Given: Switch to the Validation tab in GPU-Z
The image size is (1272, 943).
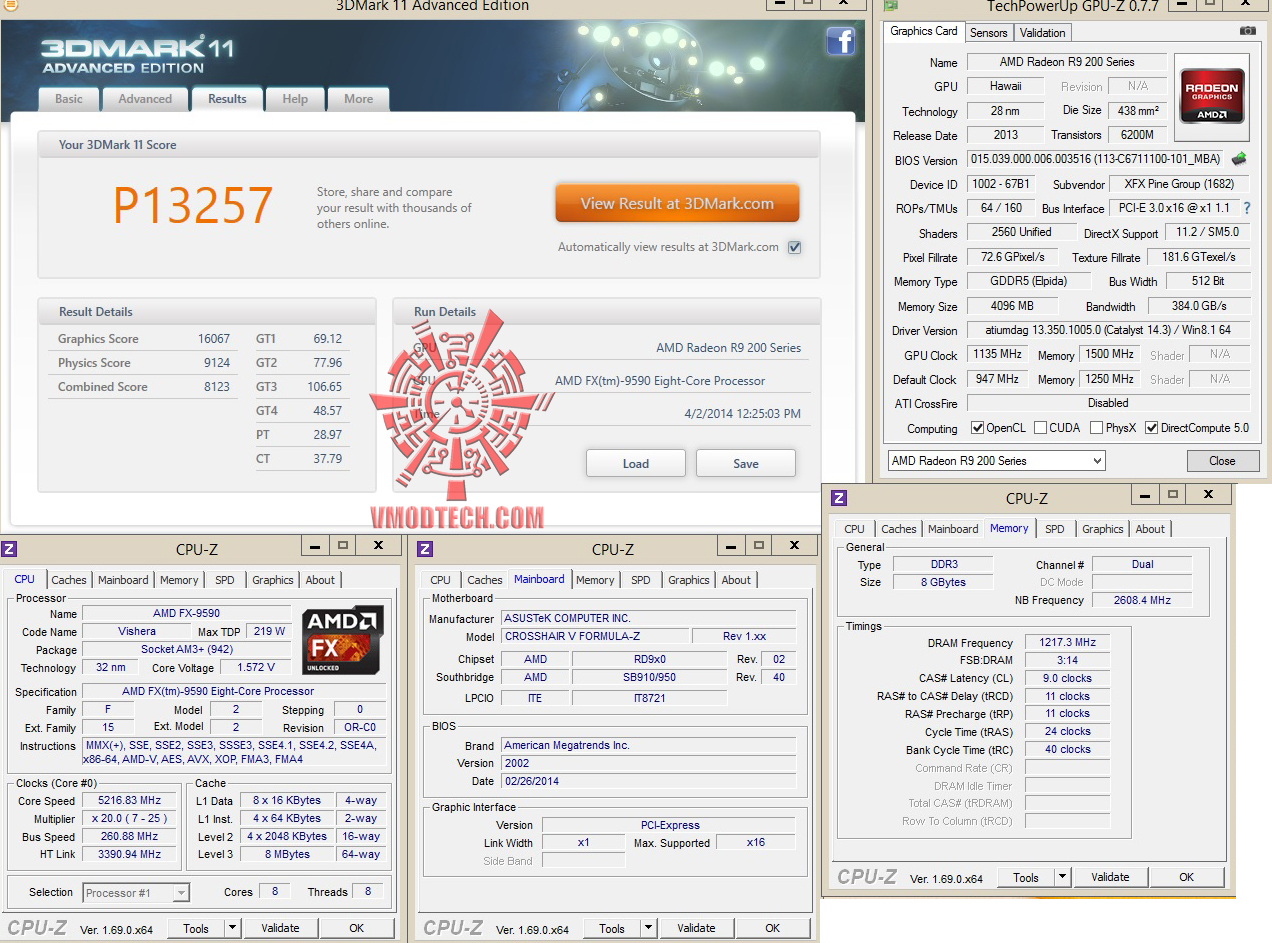Looking at the screenshot, I should click(x=1043, y=33).
